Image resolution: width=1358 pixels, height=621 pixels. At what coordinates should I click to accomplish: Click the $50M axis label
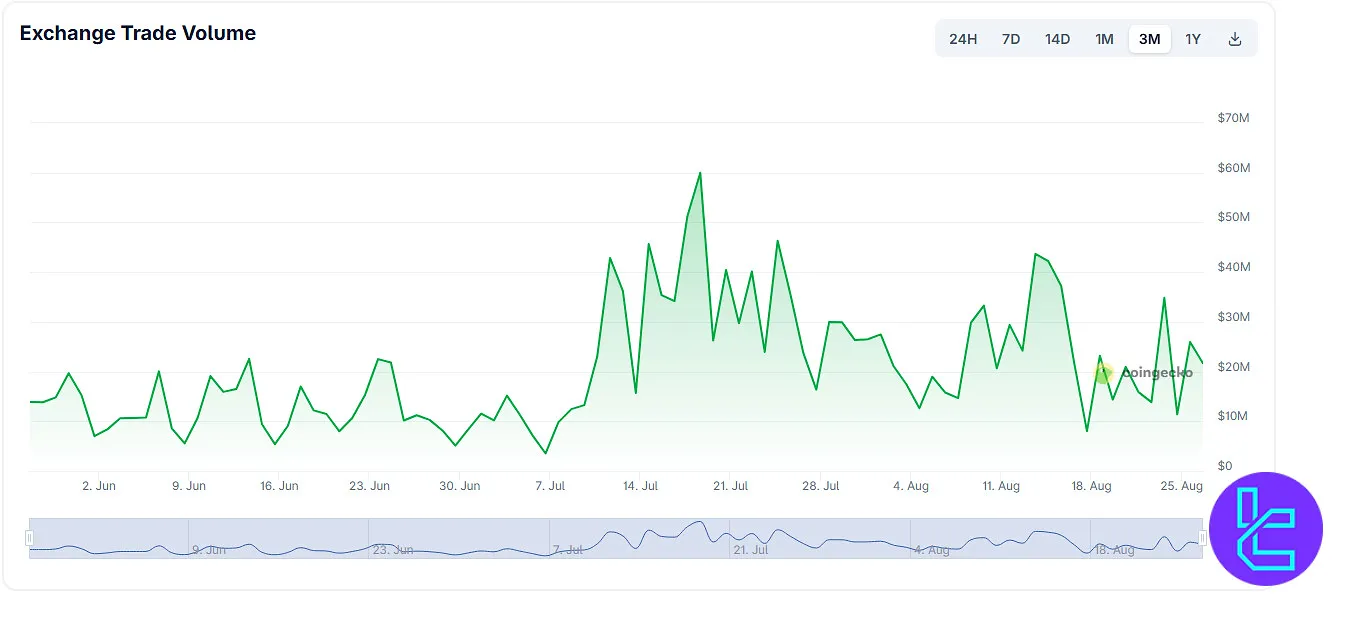[1233, 217]
